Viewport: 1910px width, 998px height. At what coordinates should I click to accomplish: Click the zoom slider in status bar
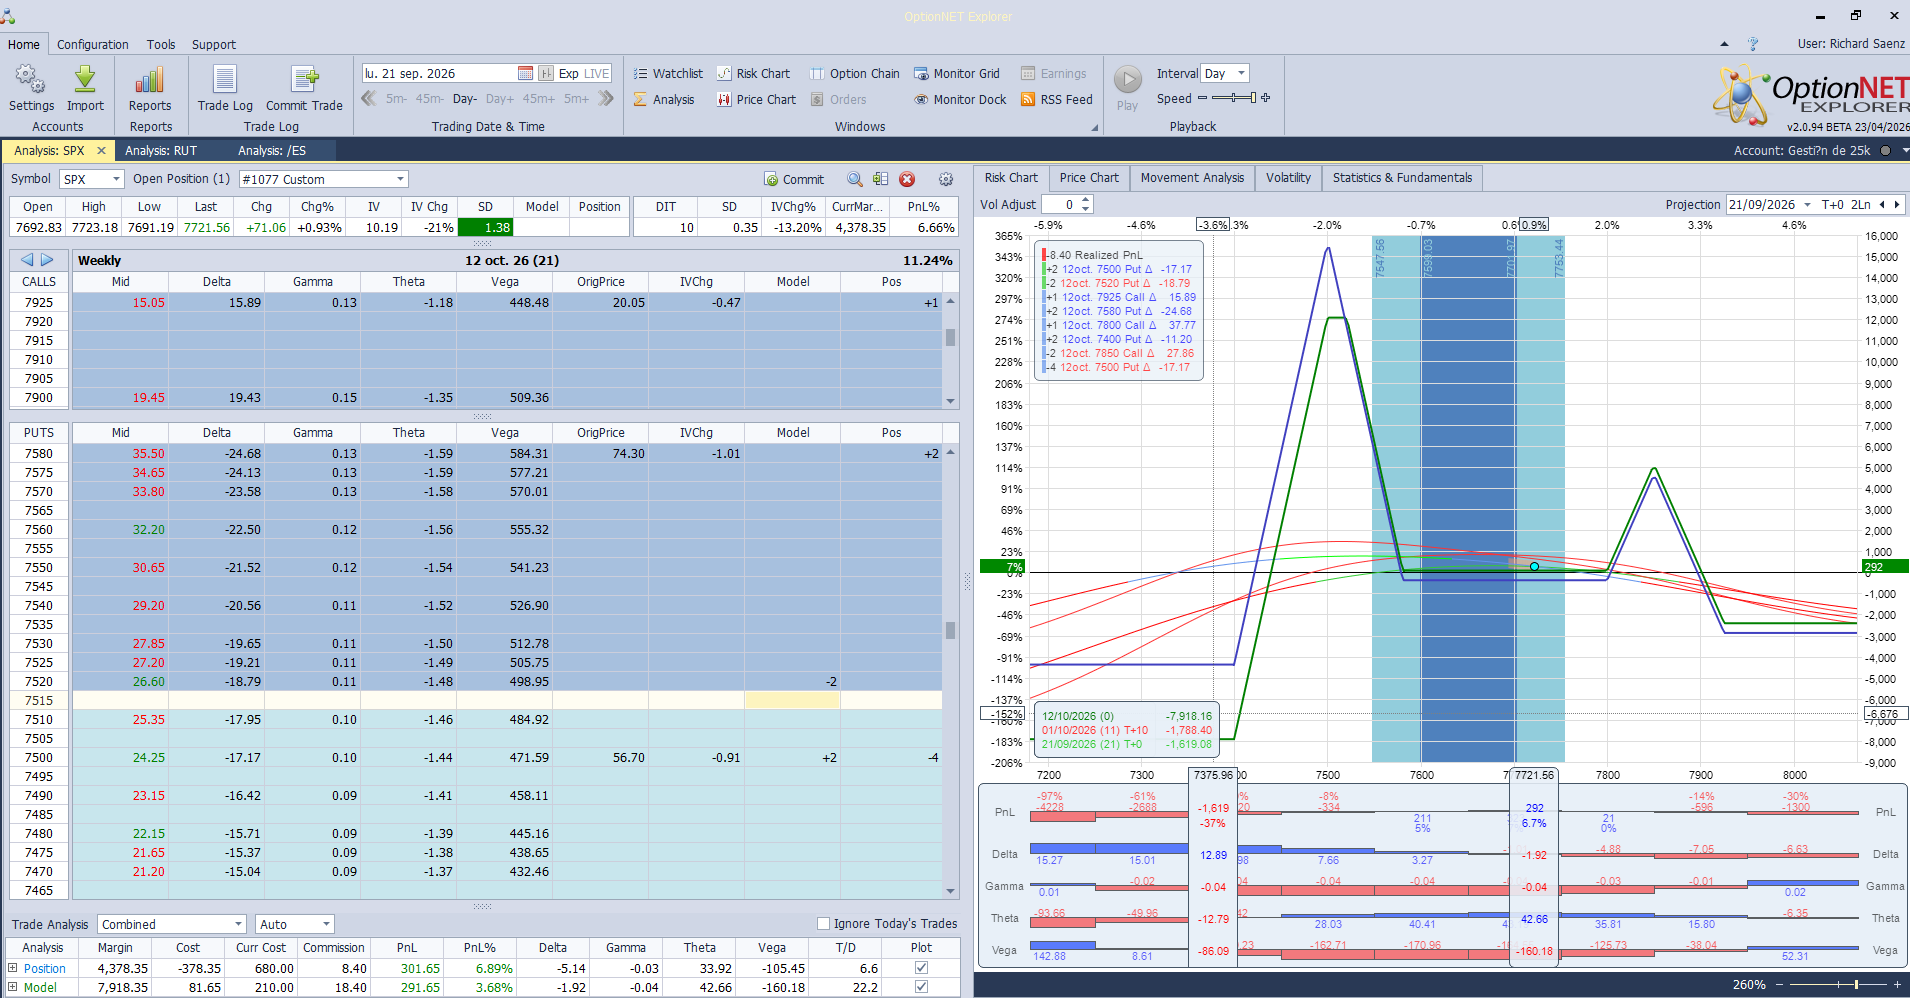coord(1840,985)
